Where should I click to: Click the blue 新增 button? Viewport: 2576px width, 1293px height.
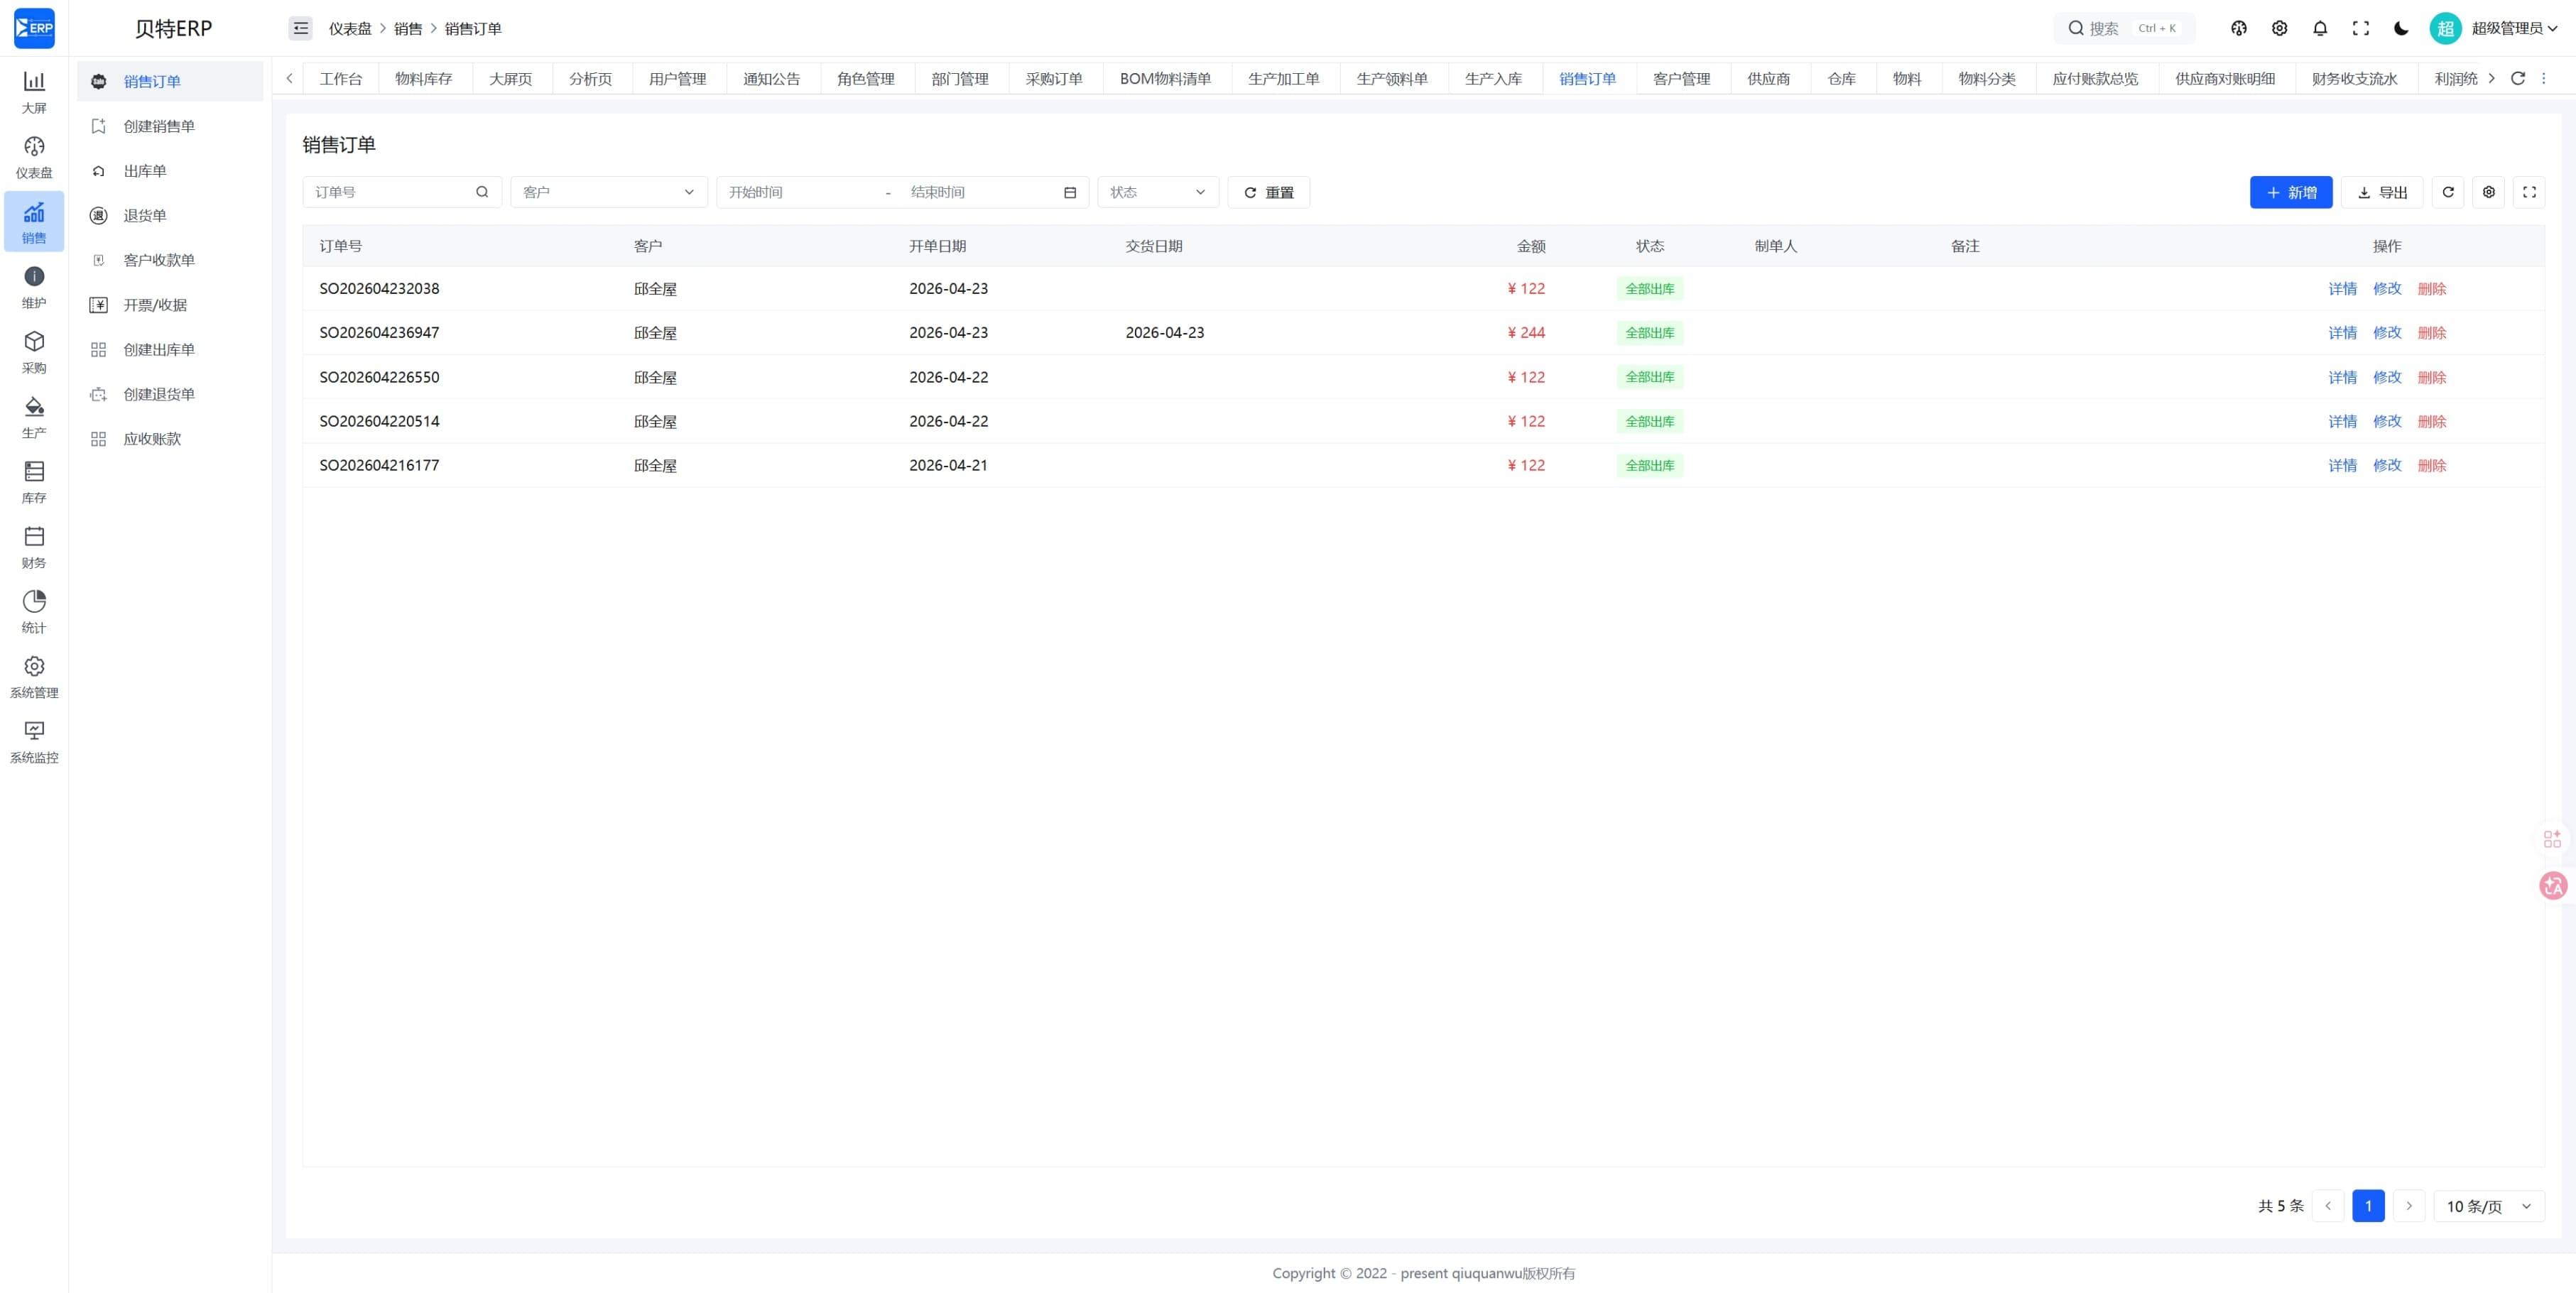point(2291,192)
